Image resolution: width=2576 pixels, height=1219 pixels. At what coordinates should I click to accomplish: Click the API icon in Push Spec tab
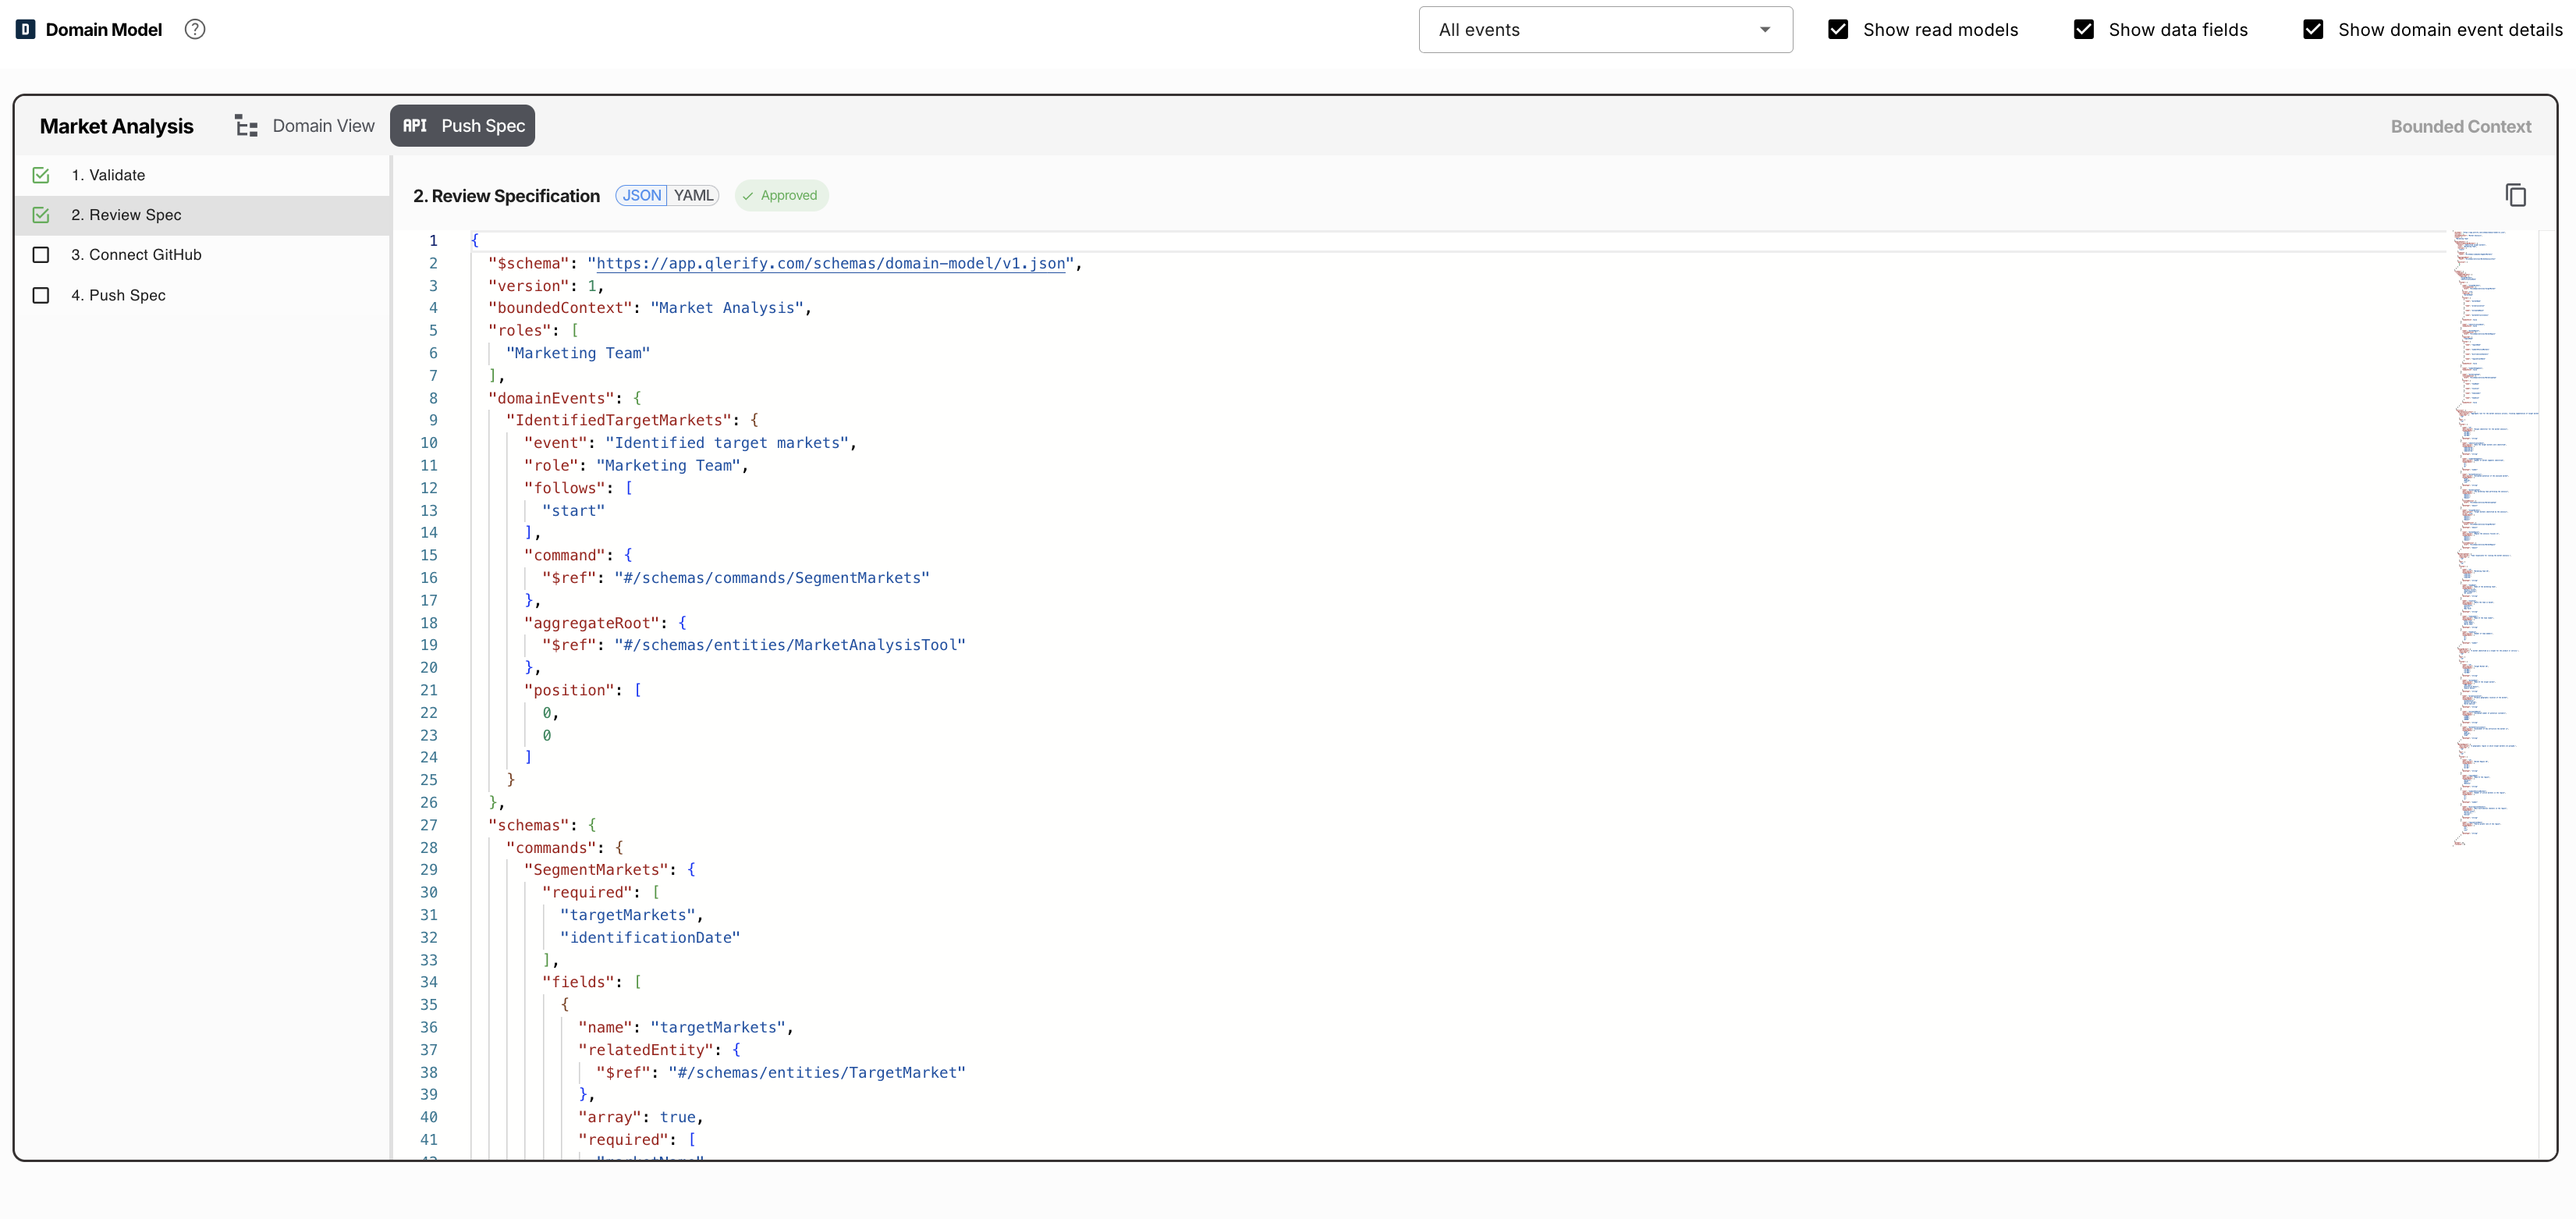pos(415,126)
